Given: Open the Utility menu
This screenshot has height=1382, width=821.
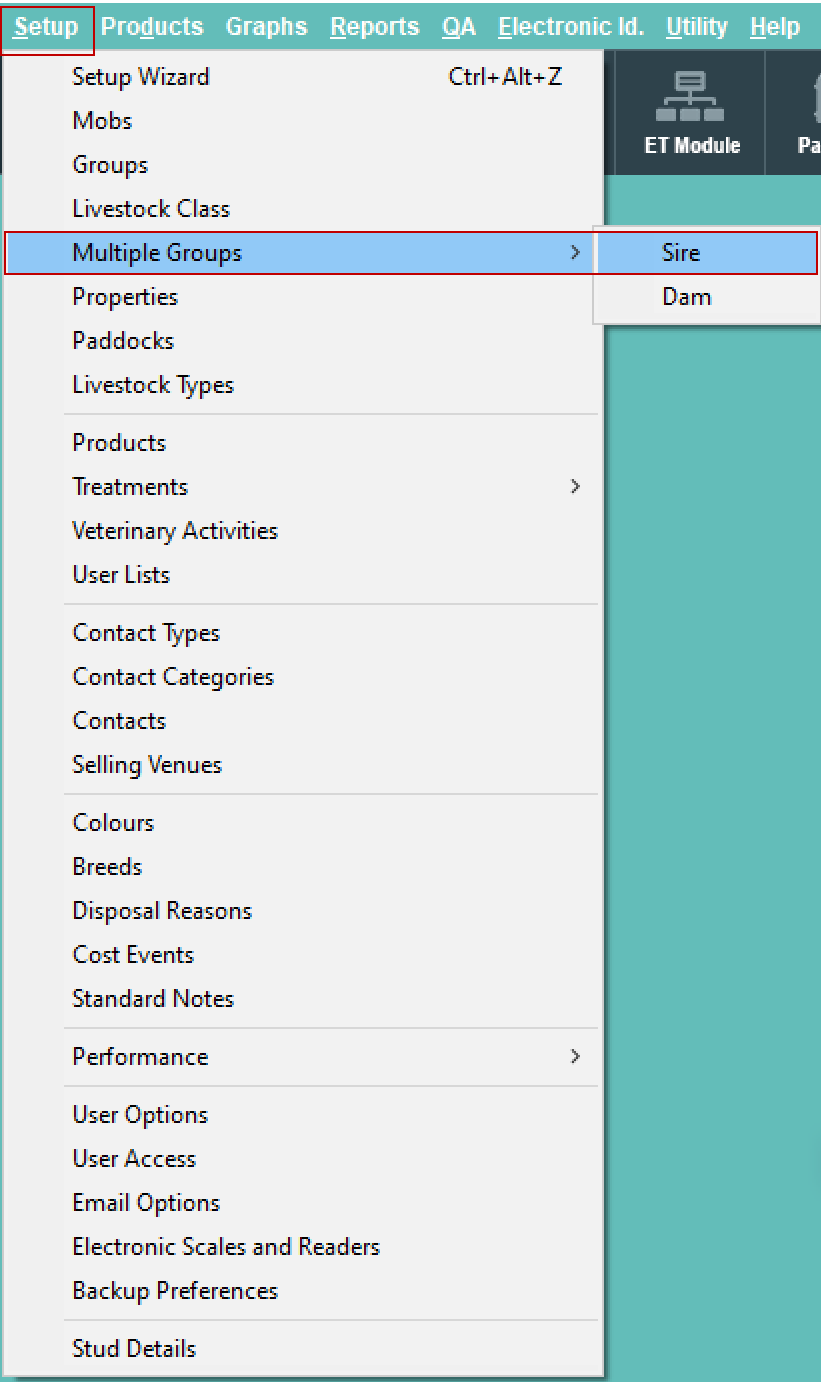Looking at the screenshot, I should point(697,27).
